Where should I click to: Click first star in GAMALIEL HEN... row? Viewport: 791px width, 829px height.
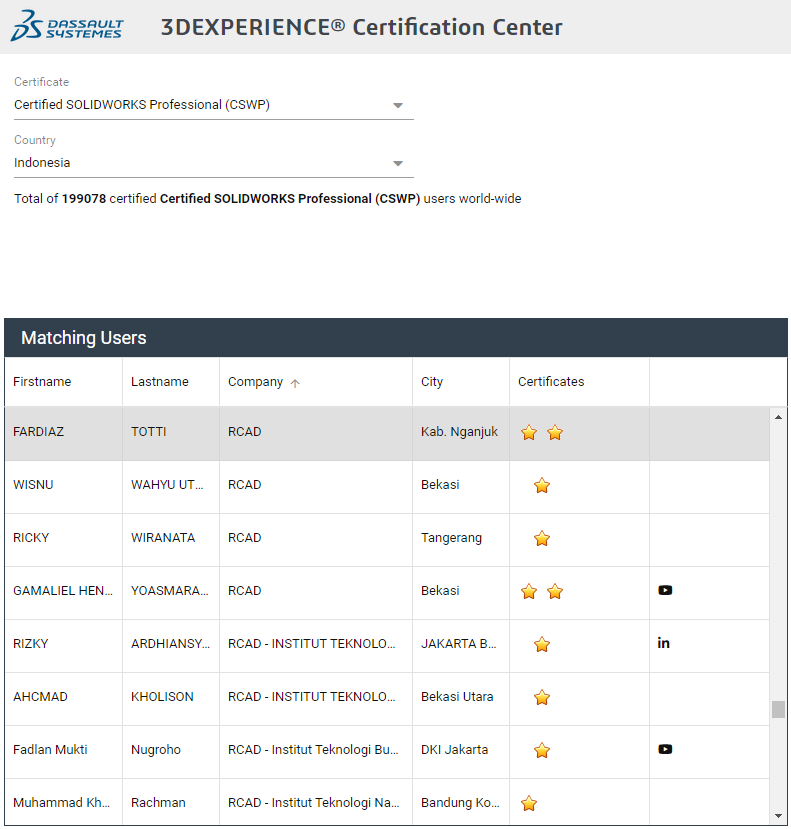[x=529, y=591]
